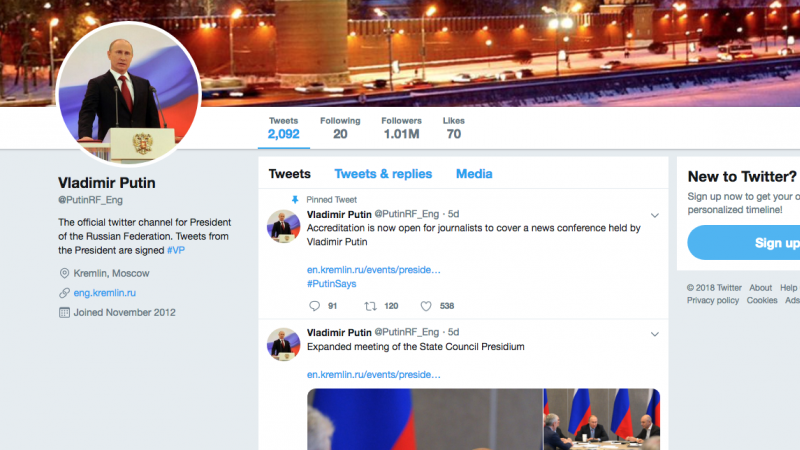
Task: Open the Likes count of 70
Action: [454, 128]
